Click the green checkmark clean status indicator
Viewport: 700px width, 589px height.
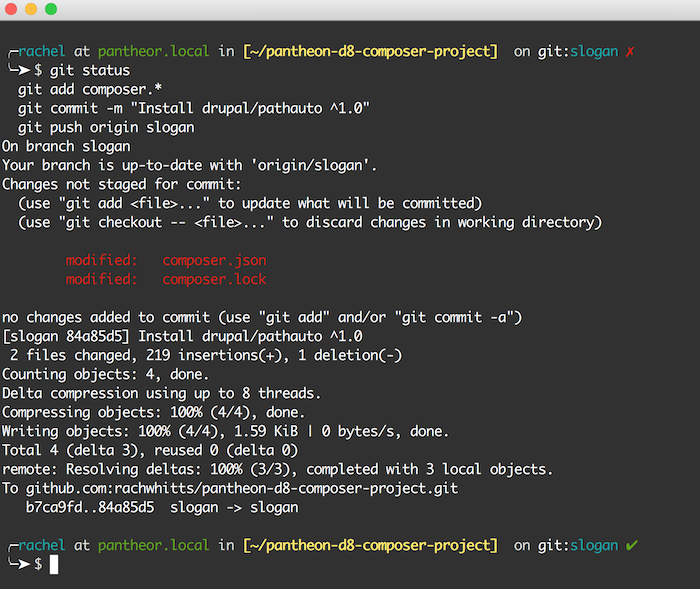(630, 545)
